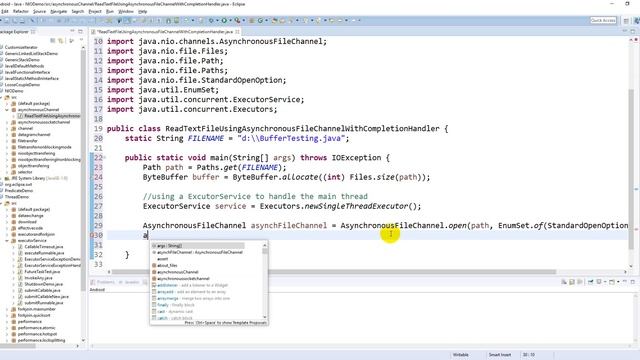Open the Help menu
The width and height of the screenshot is (640, 360).
coord(142,11)
